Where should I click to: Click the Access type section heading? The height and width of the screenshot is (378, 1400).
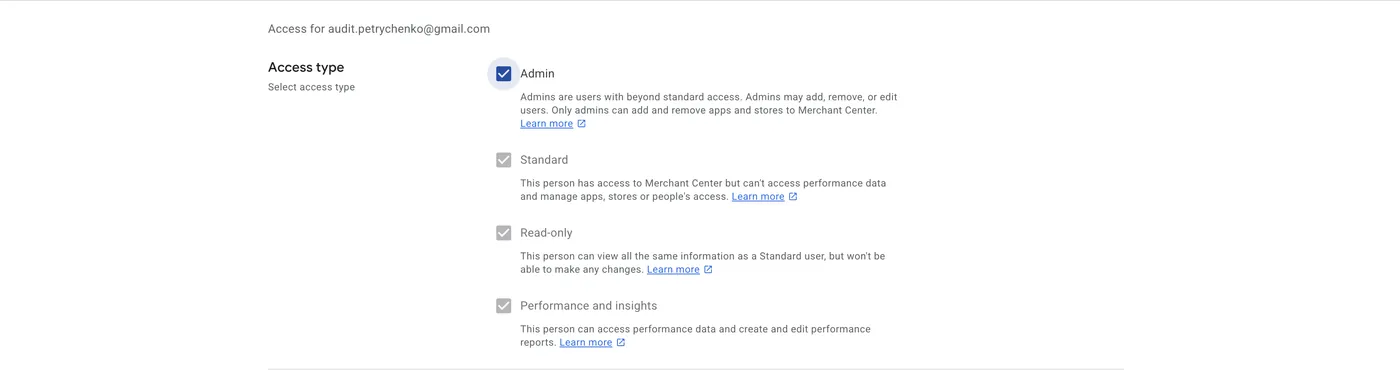[x=306, y=67]
